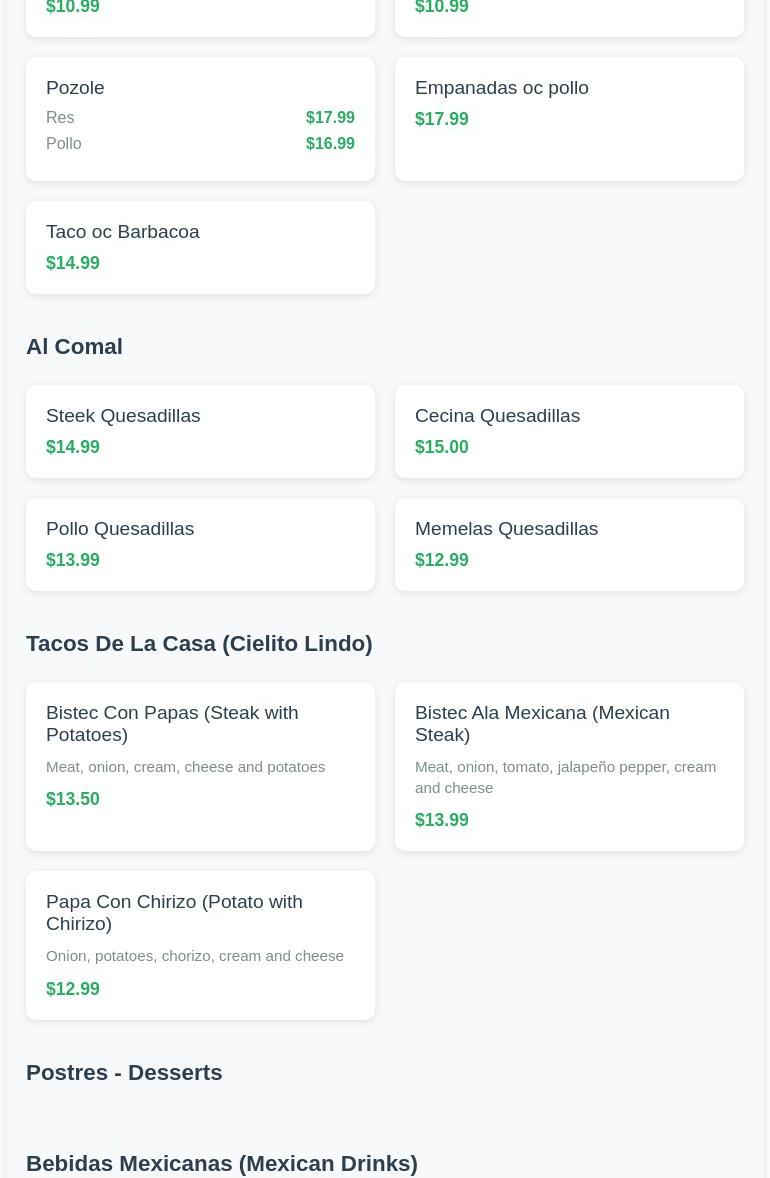Viewport: 770px width, 1178px height.
Task: Open Steek Quesadillas menu item
Action: 200,430
